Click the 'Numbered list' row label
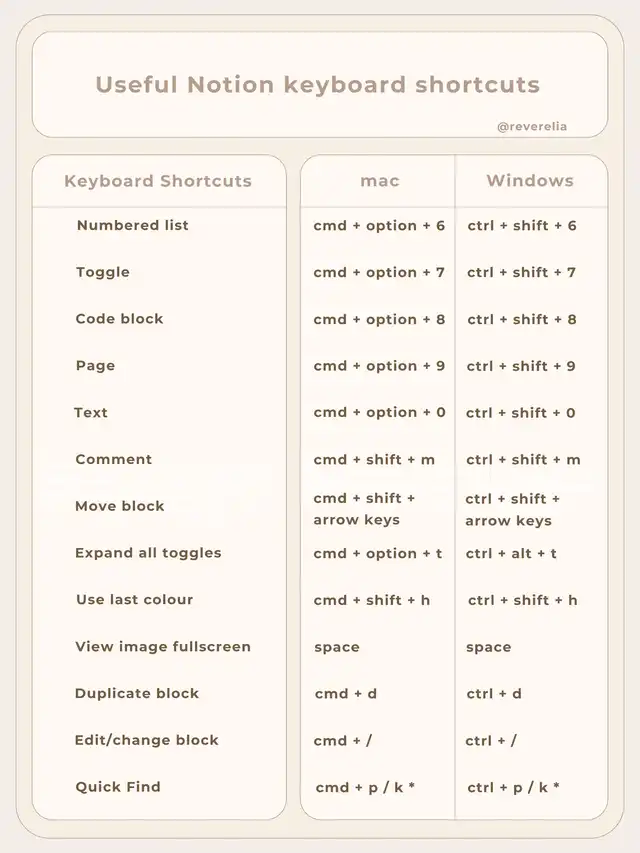Viewport: 640px width, 853px height. point(132,225)
